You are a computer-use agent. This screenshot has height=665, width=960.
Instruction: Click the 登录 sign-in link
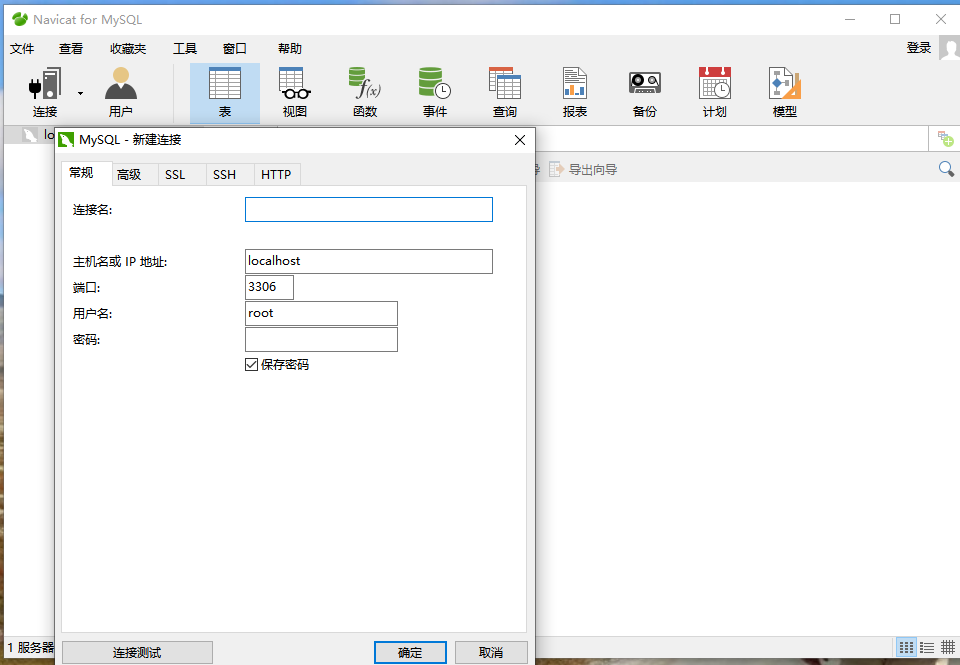click(918, 48)
